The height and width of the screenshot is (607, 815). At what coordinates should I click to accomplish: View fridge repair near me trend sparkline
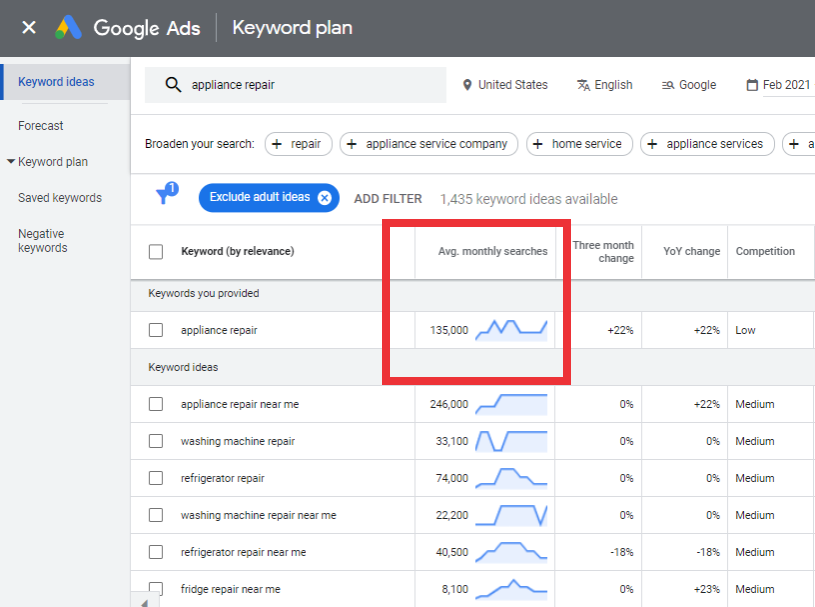pos(511,589)
